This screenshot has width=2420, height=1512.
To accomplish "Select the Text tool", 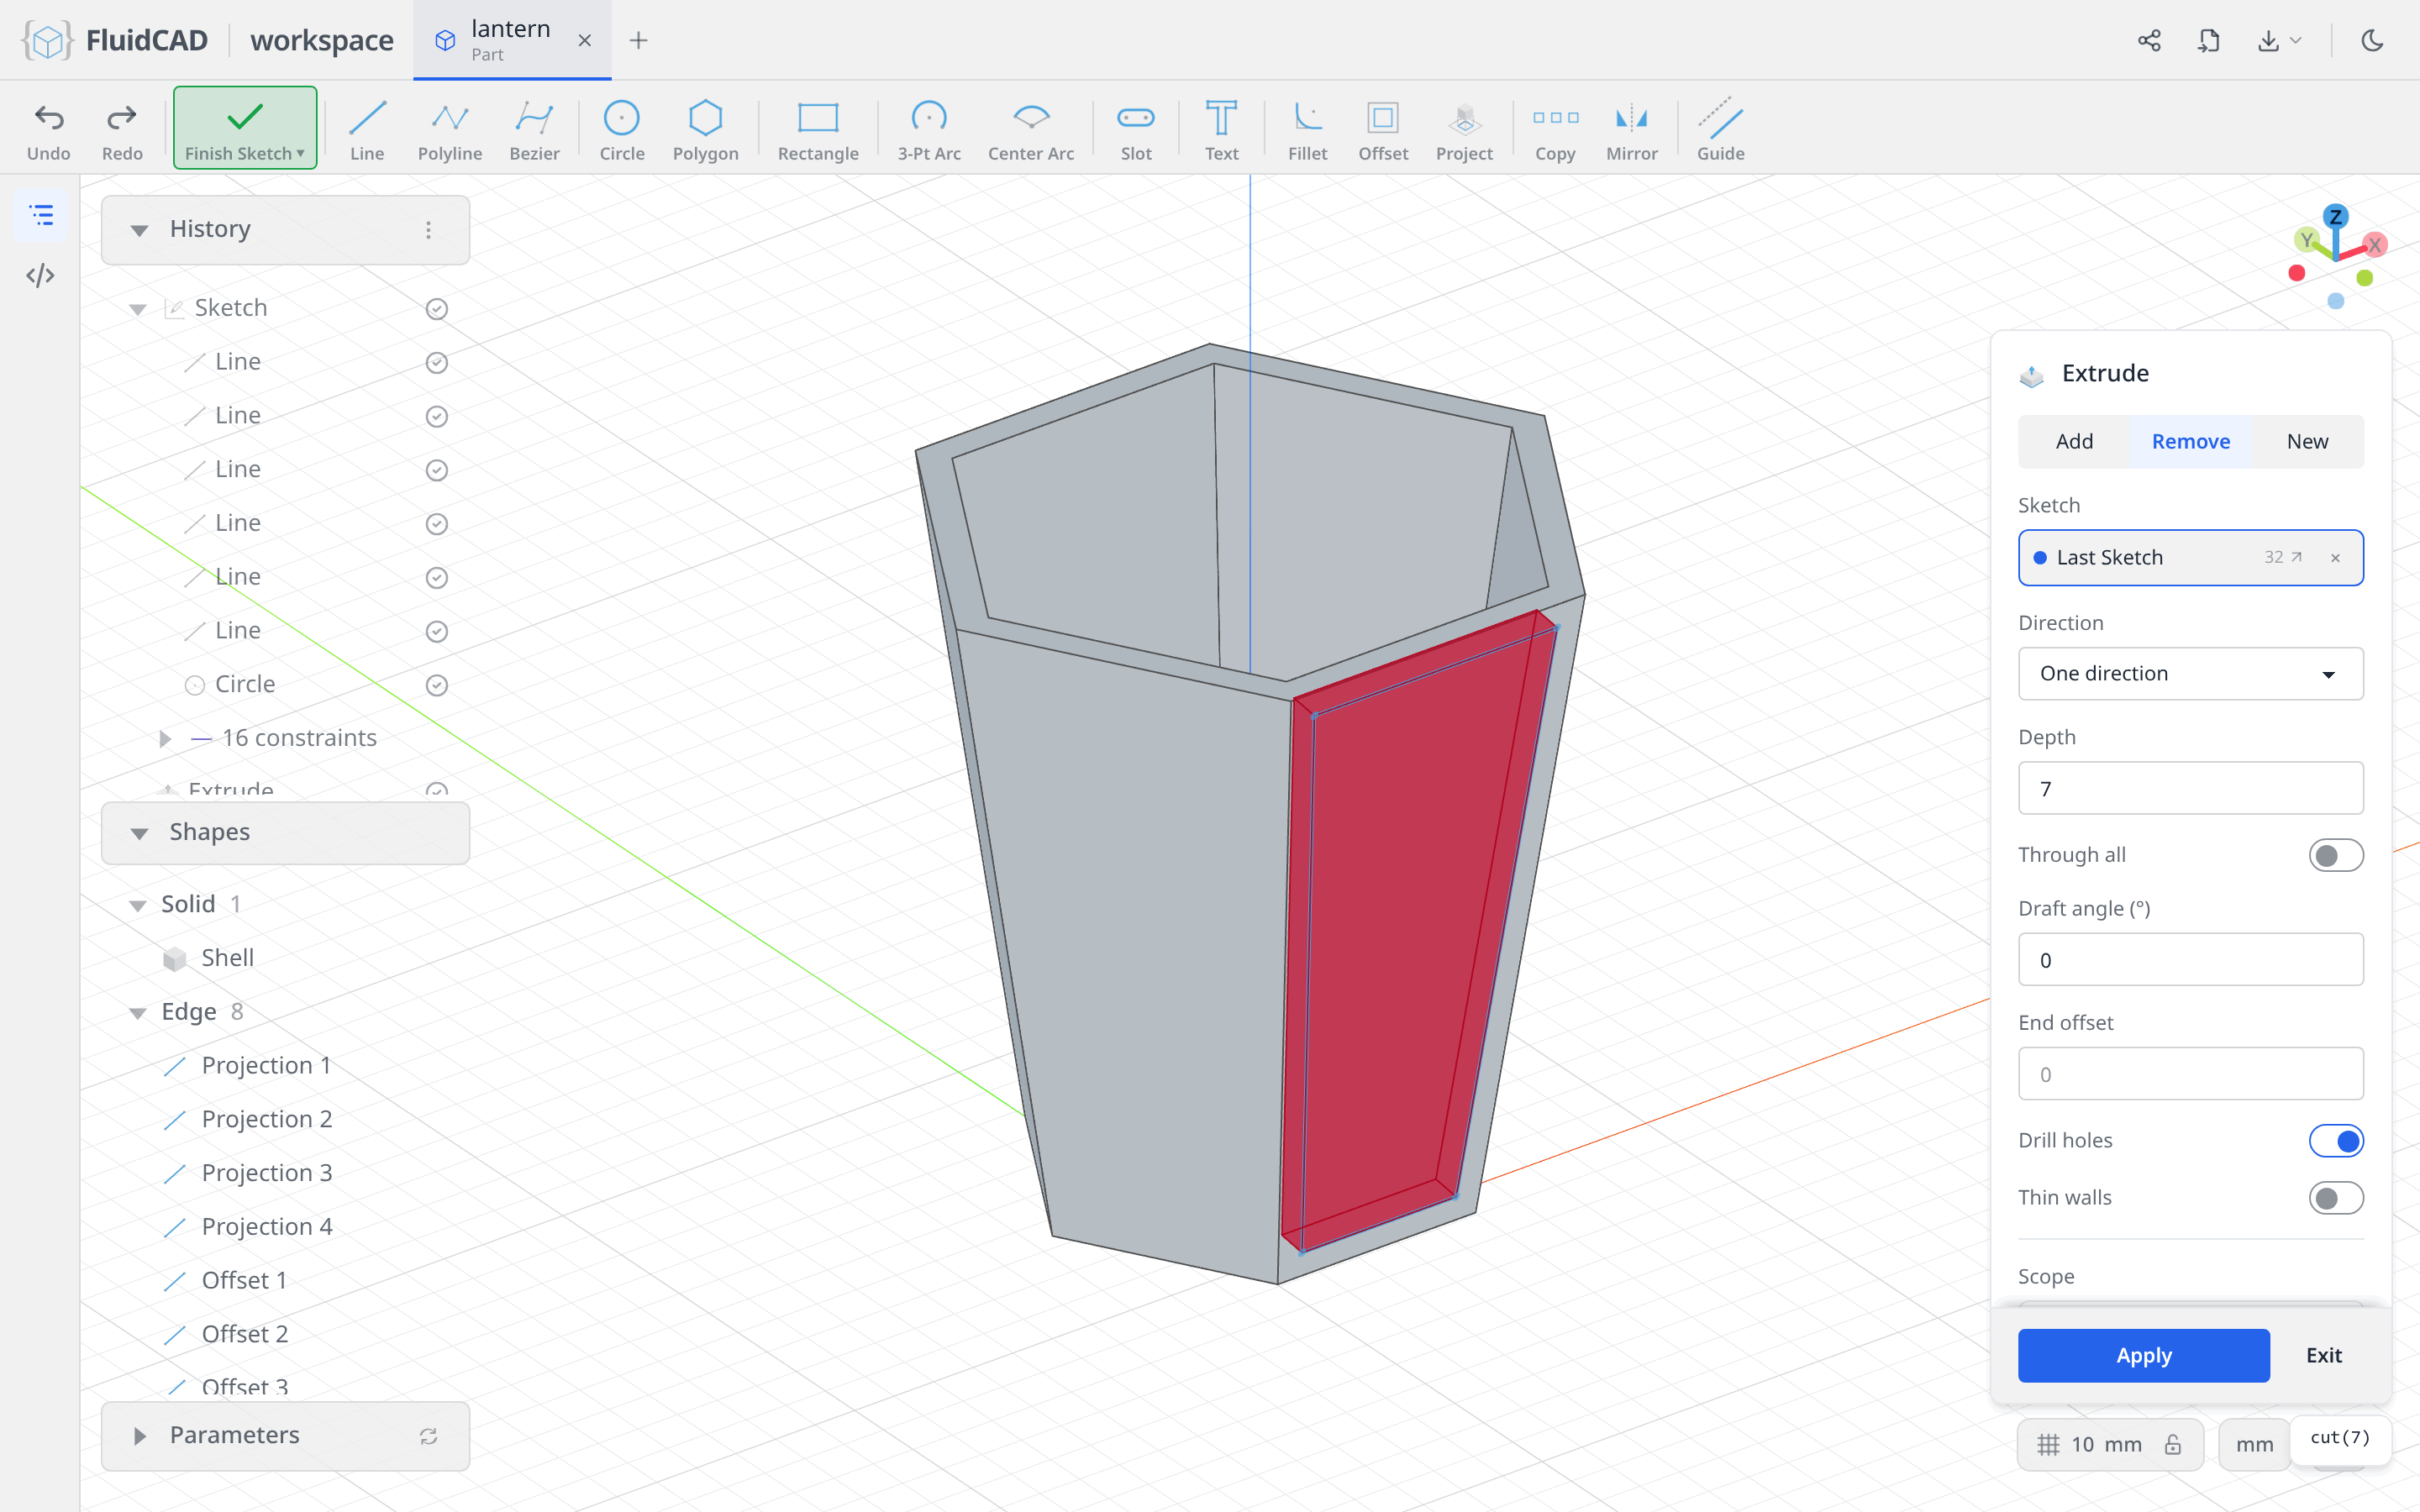I will point(1221,129).
